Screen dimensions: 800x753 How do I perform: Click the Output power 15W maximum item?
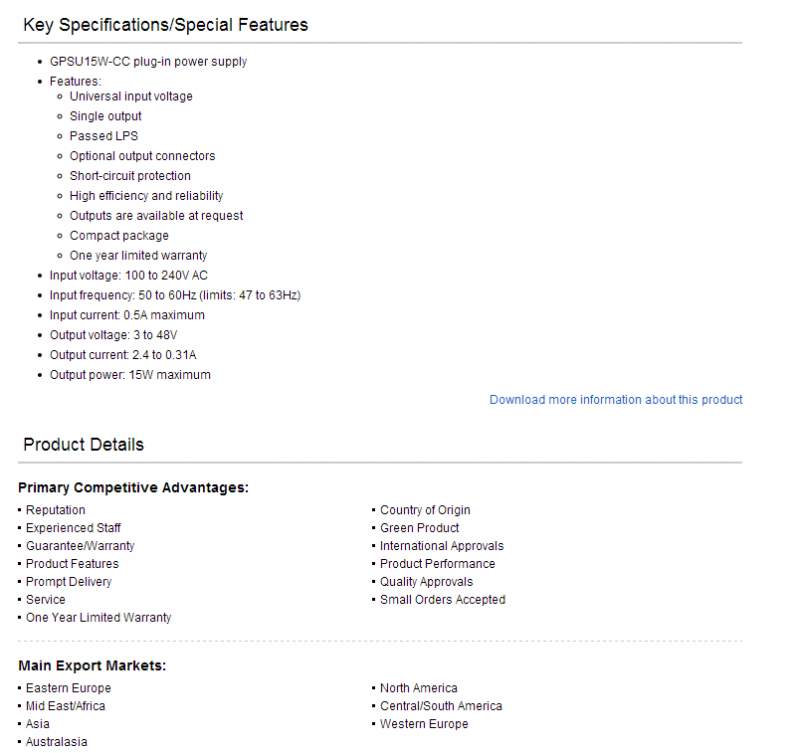tap(130, 375)
